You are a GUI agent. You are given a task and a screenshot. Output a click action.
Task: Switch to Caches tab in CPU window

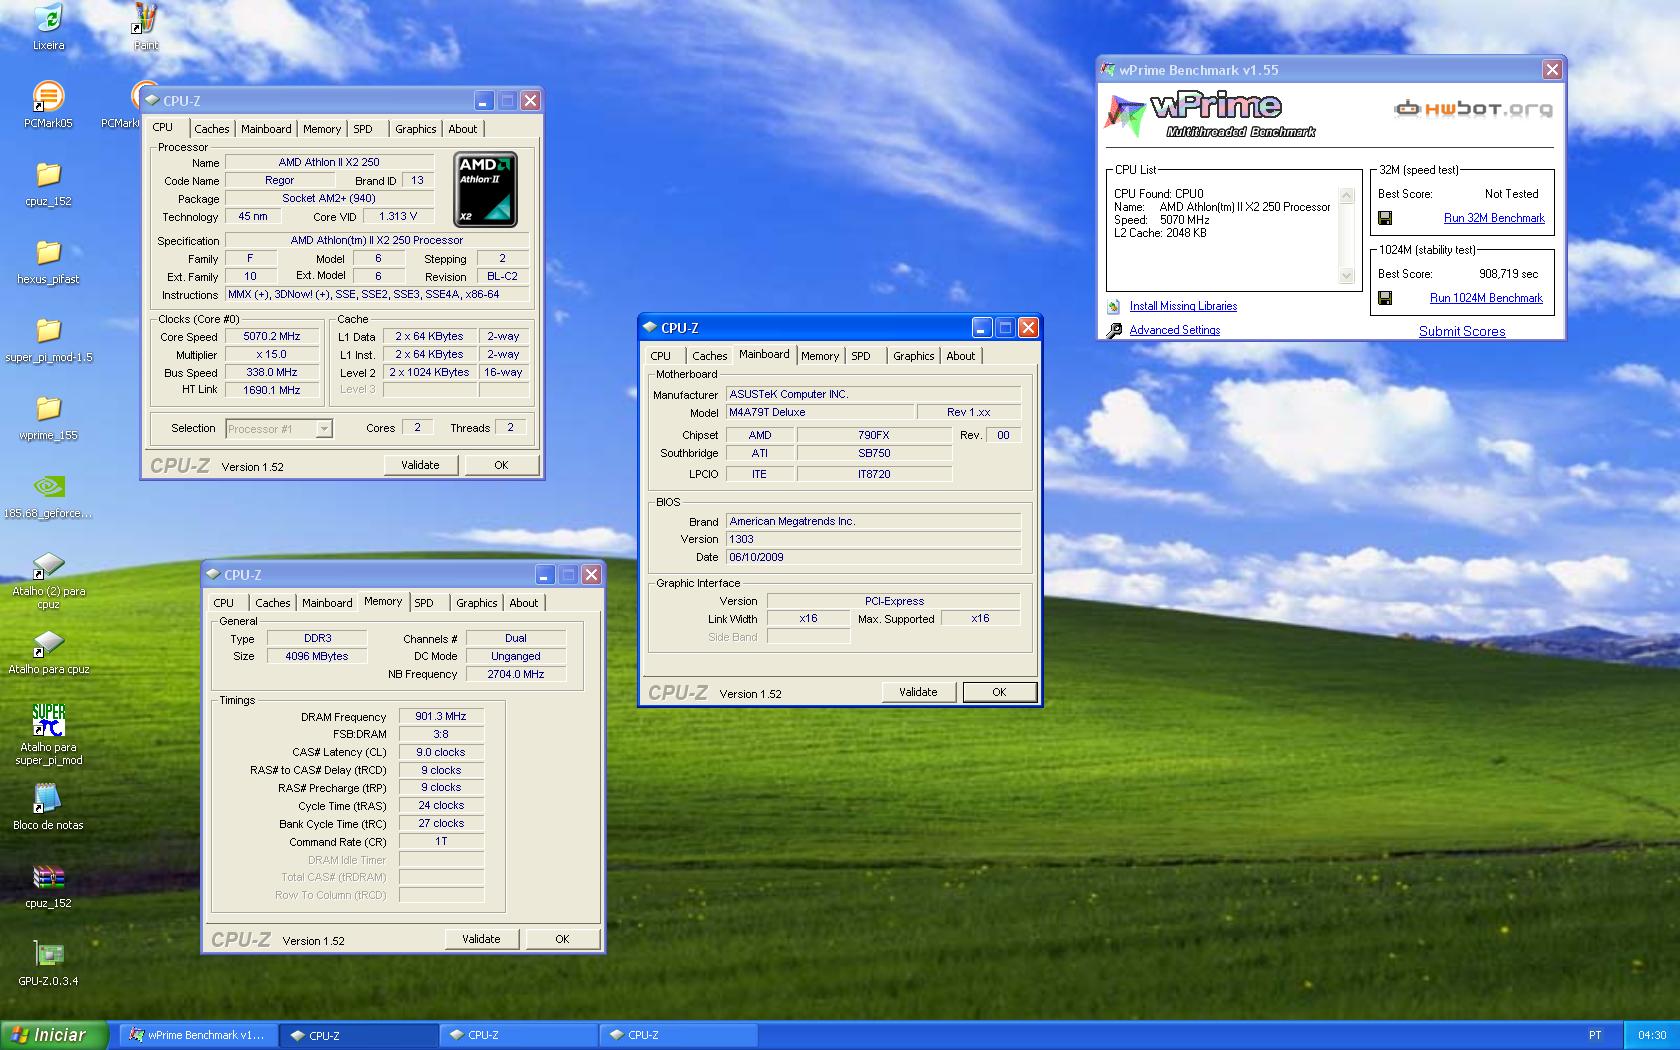click(x=211, y=129)
